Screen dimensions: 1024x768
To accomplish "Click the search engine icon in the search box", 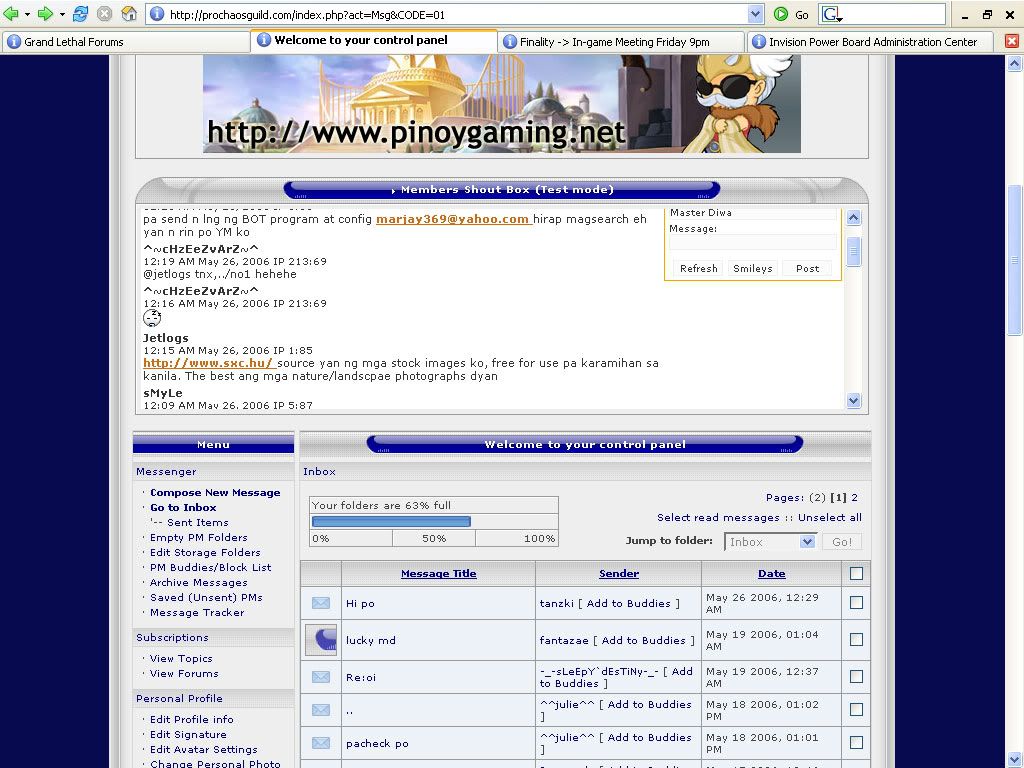I will pyautogui.click(x=831, y=14).
